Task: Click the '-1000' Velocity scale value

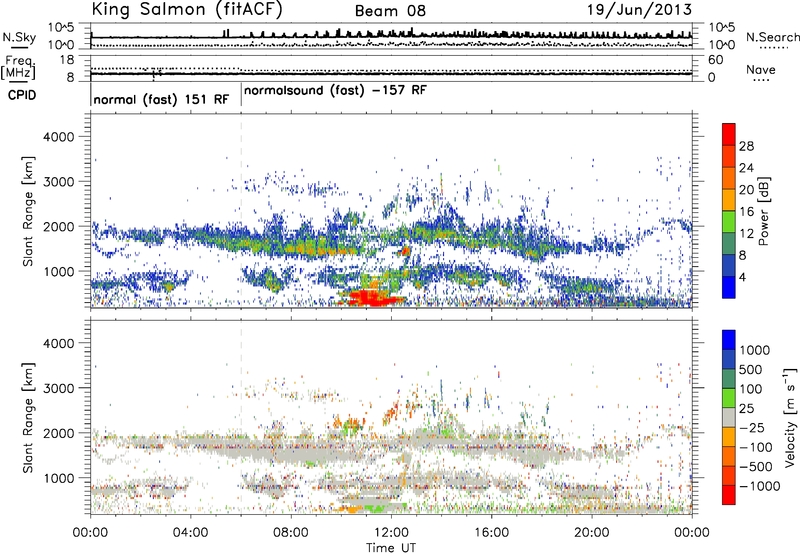Action: tap(760, 486)
